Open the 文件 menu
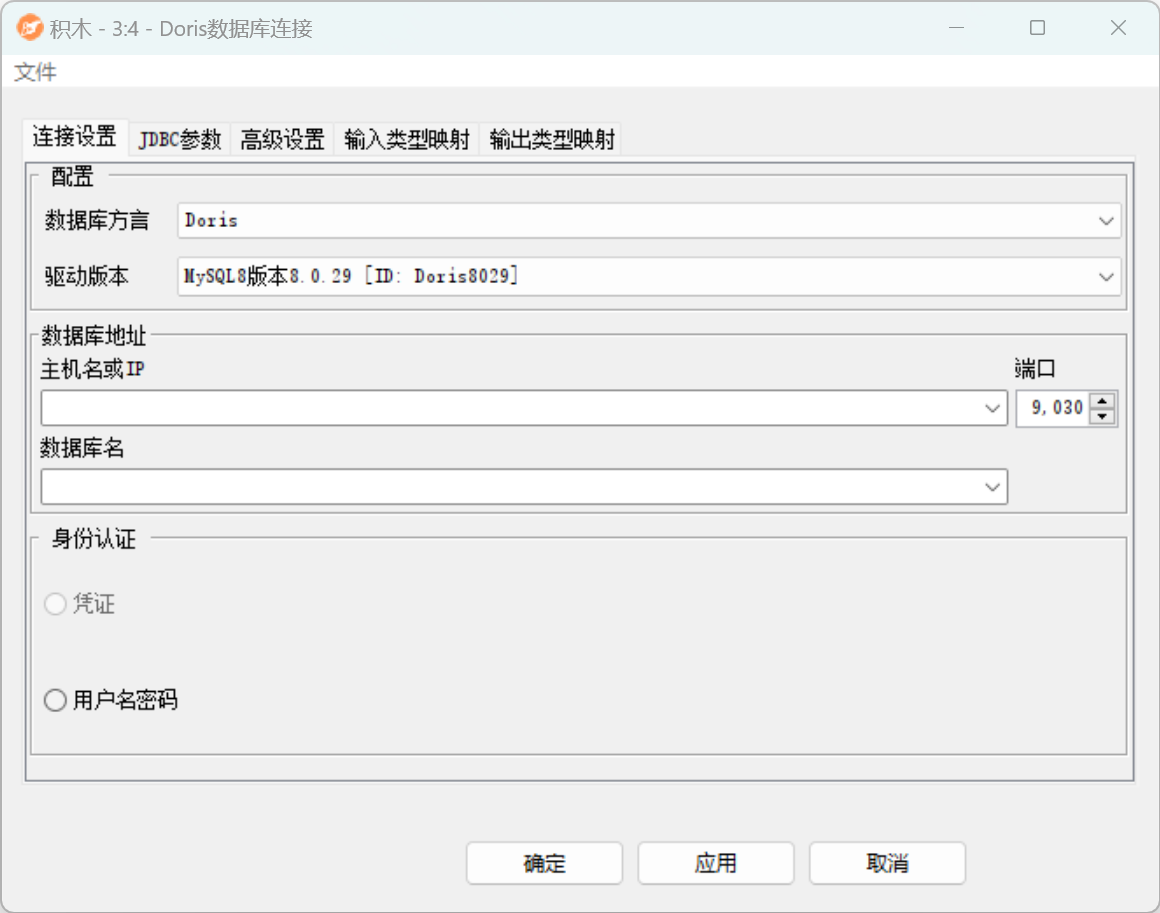1160x913 pixels. tap(35, 72)
